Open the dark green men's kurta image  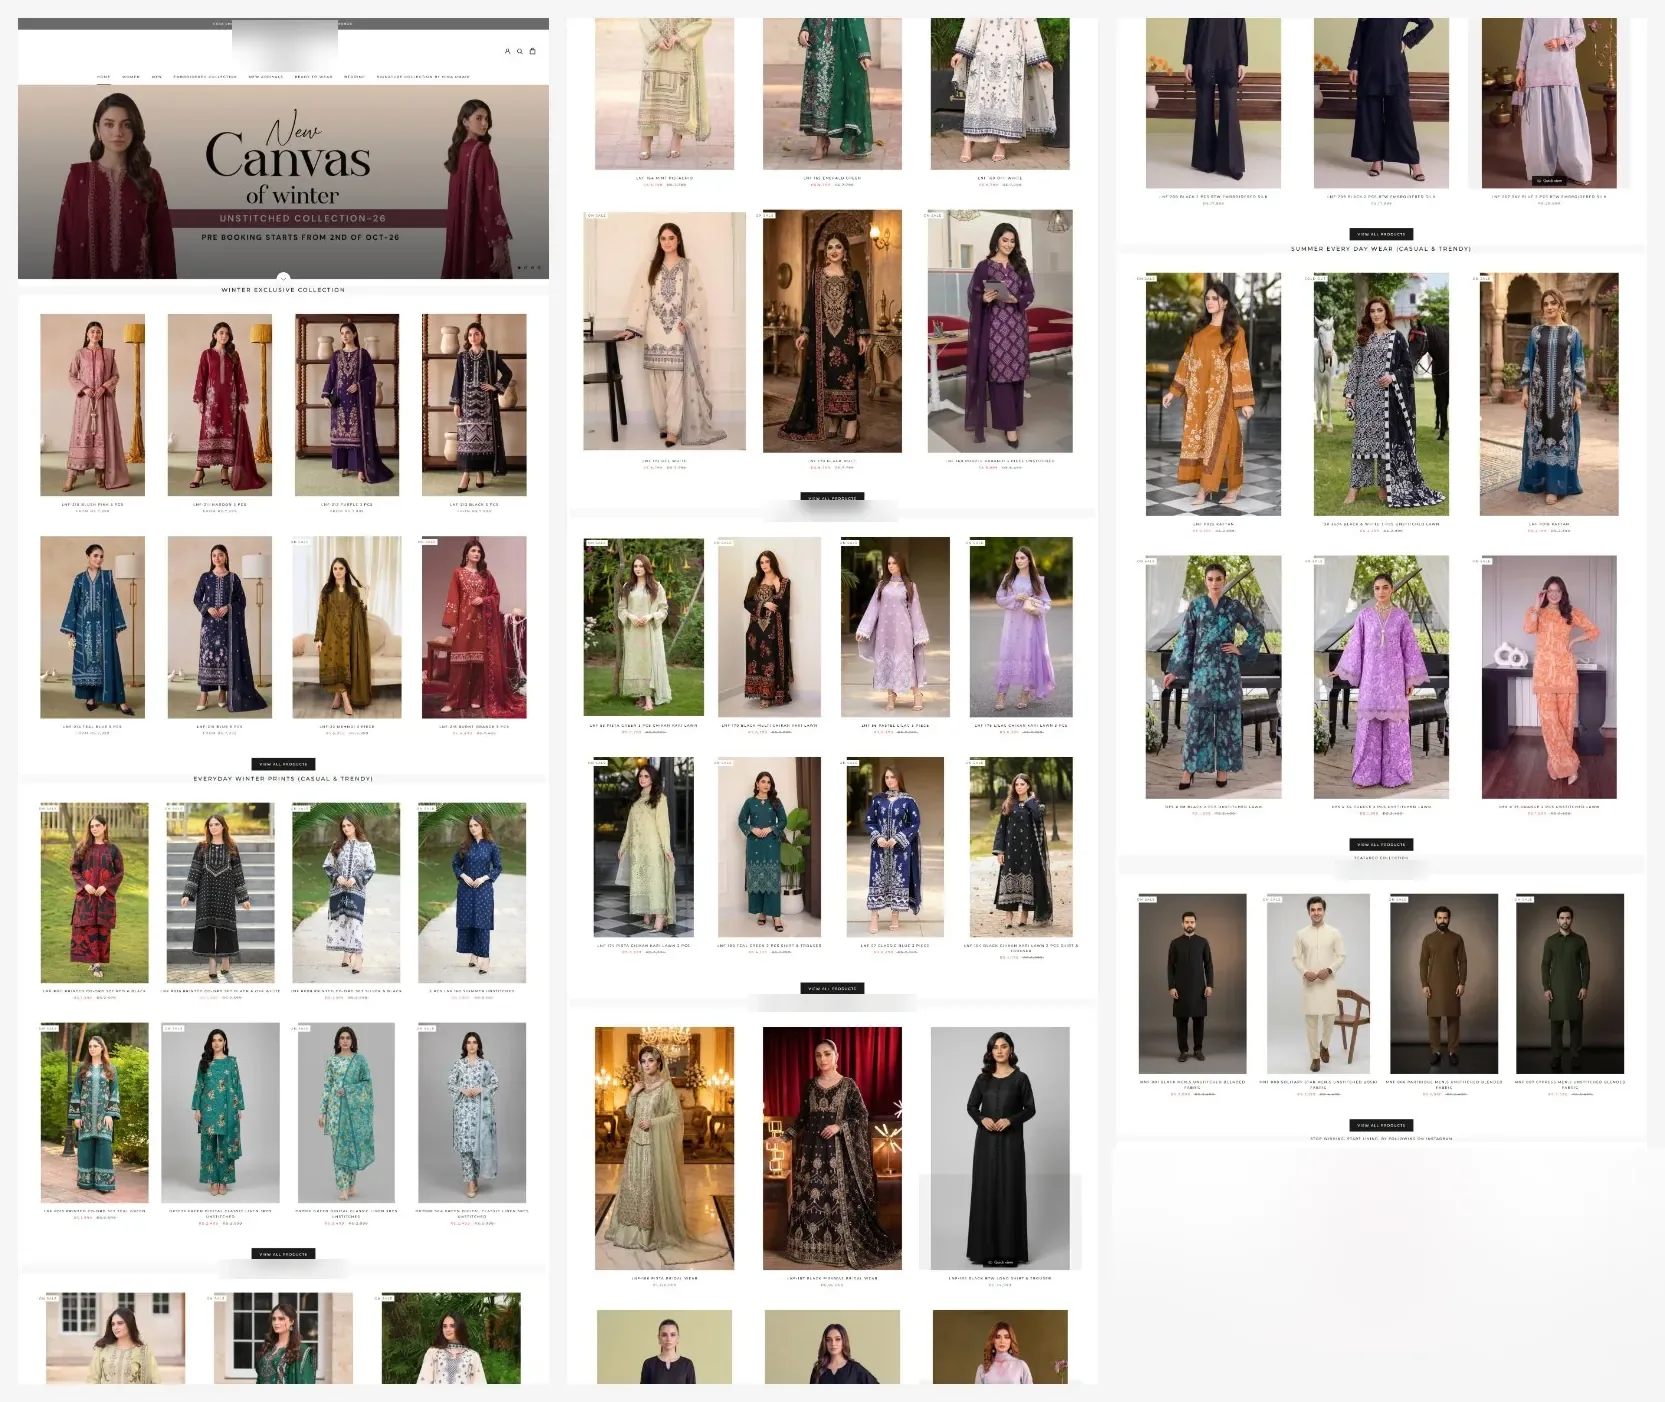point(1570,984)
